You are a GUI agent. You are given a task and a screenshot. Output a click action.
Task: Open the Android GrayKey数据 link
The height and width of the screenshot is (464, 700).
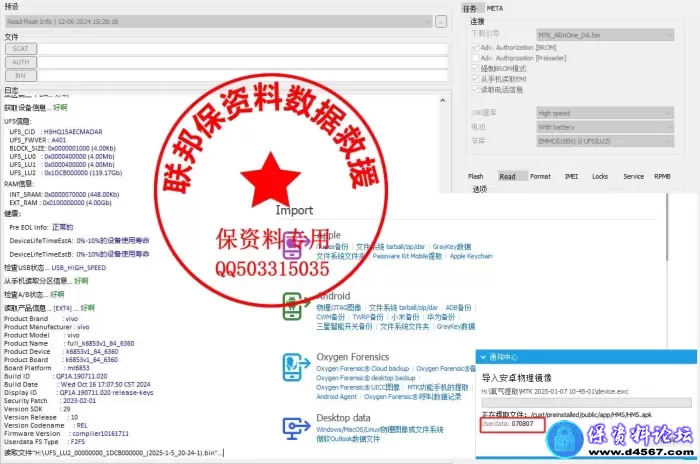pos(456,326)
